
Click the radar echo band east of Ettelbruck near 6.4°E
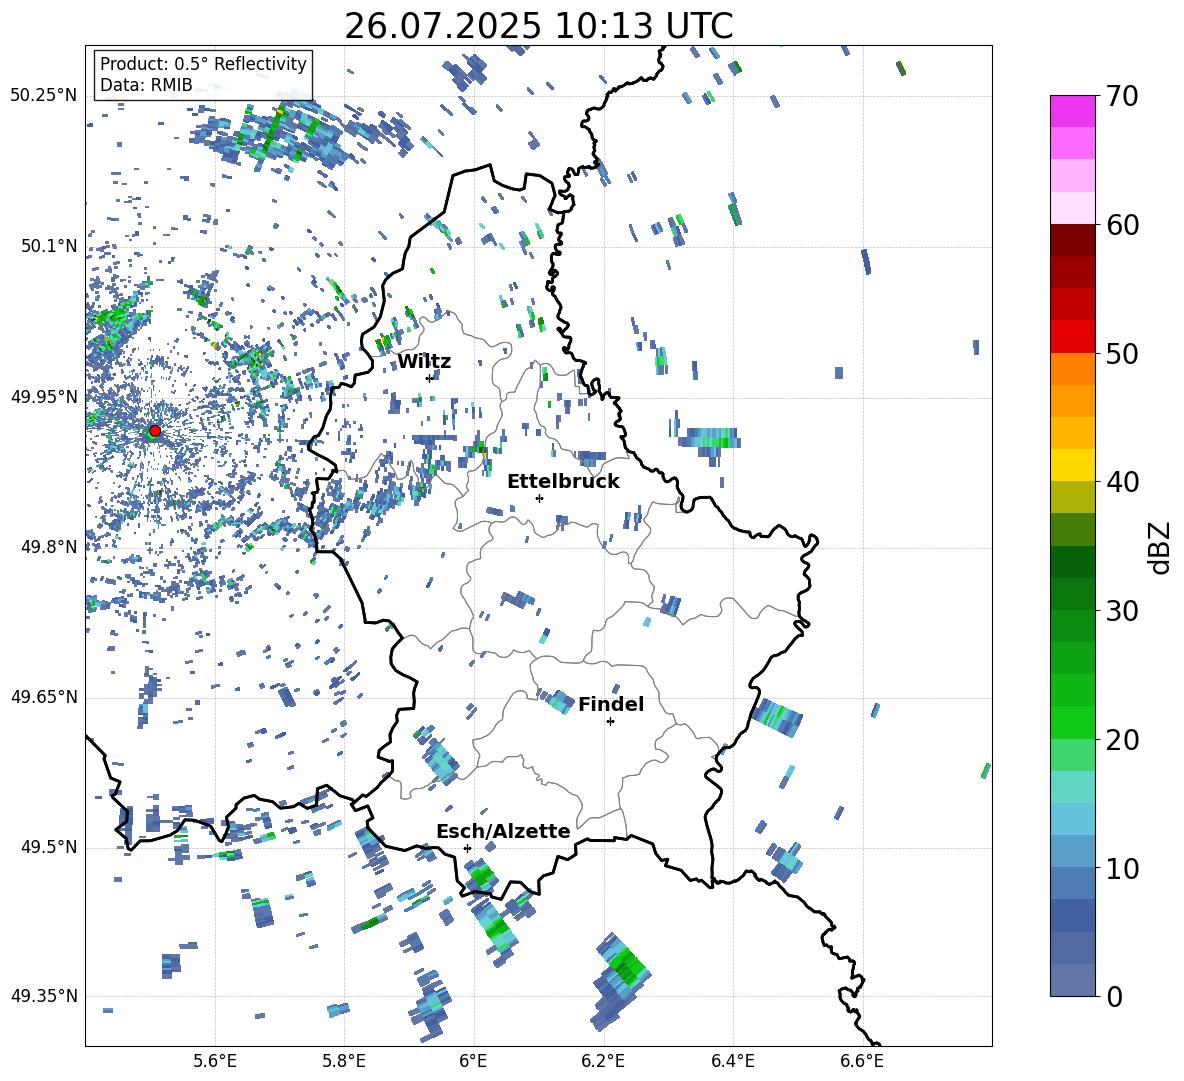[709, 440]
